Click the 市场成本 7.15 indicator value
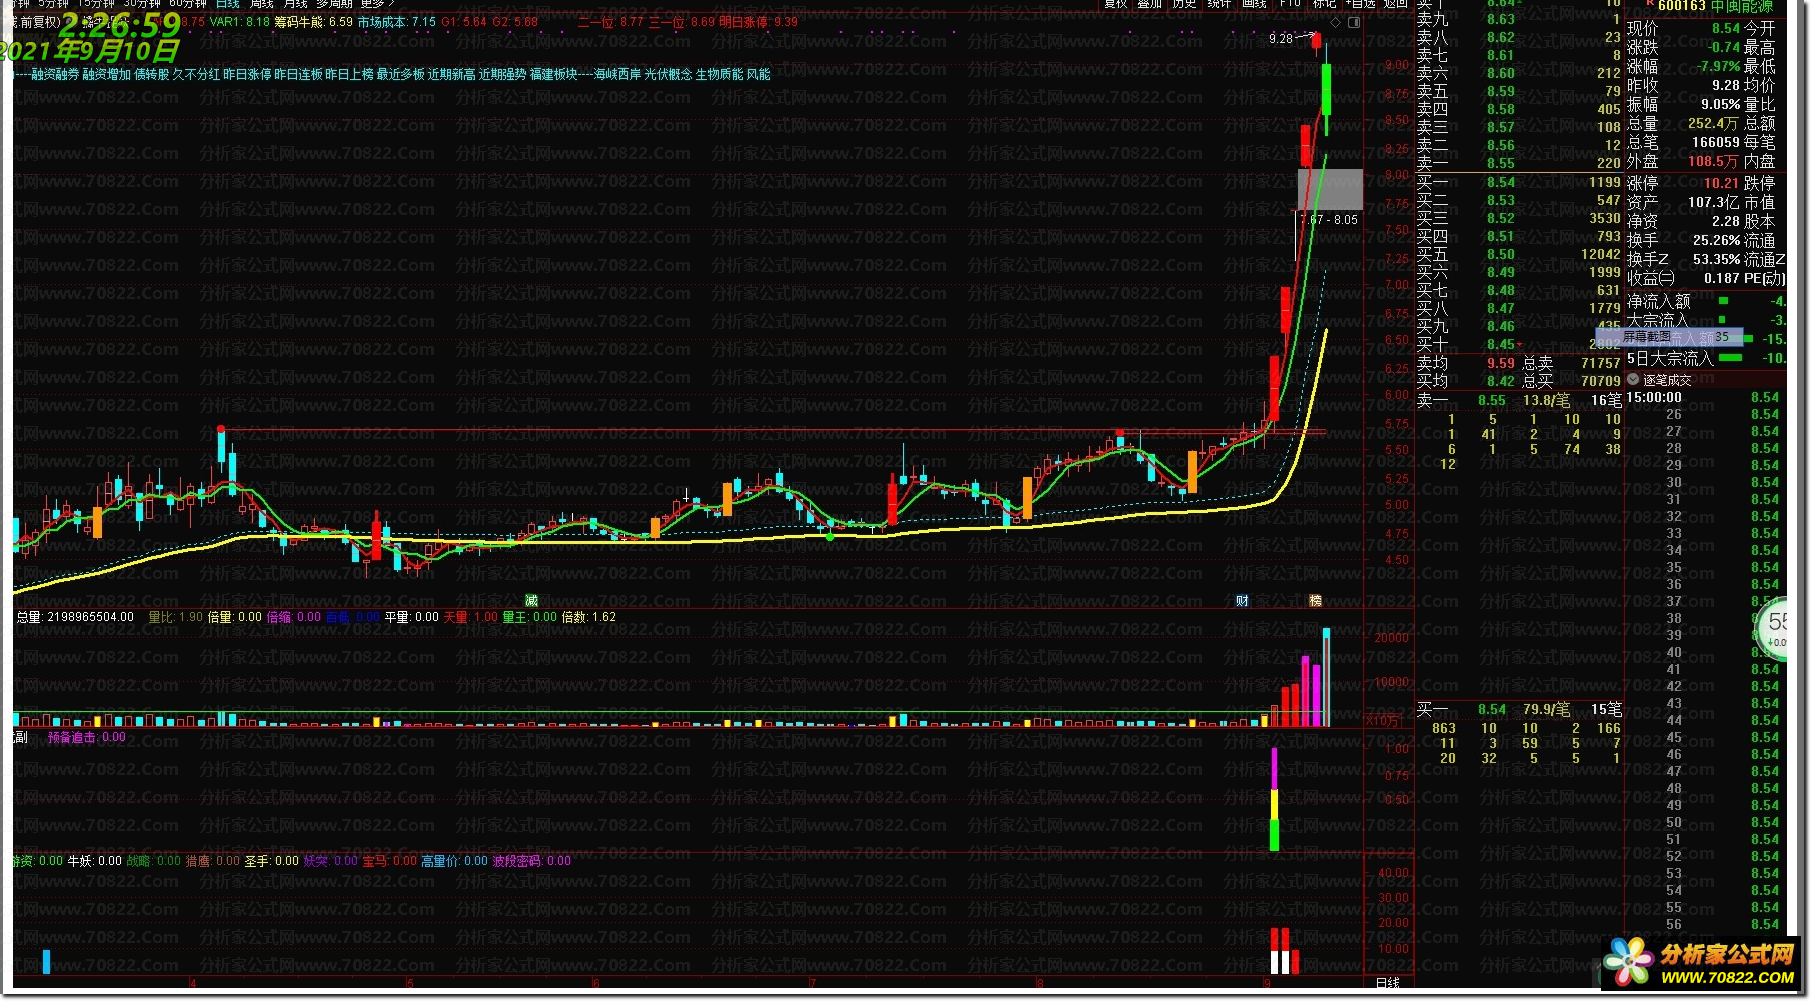The image size is (1813, 1002). [x=396, y=22]
